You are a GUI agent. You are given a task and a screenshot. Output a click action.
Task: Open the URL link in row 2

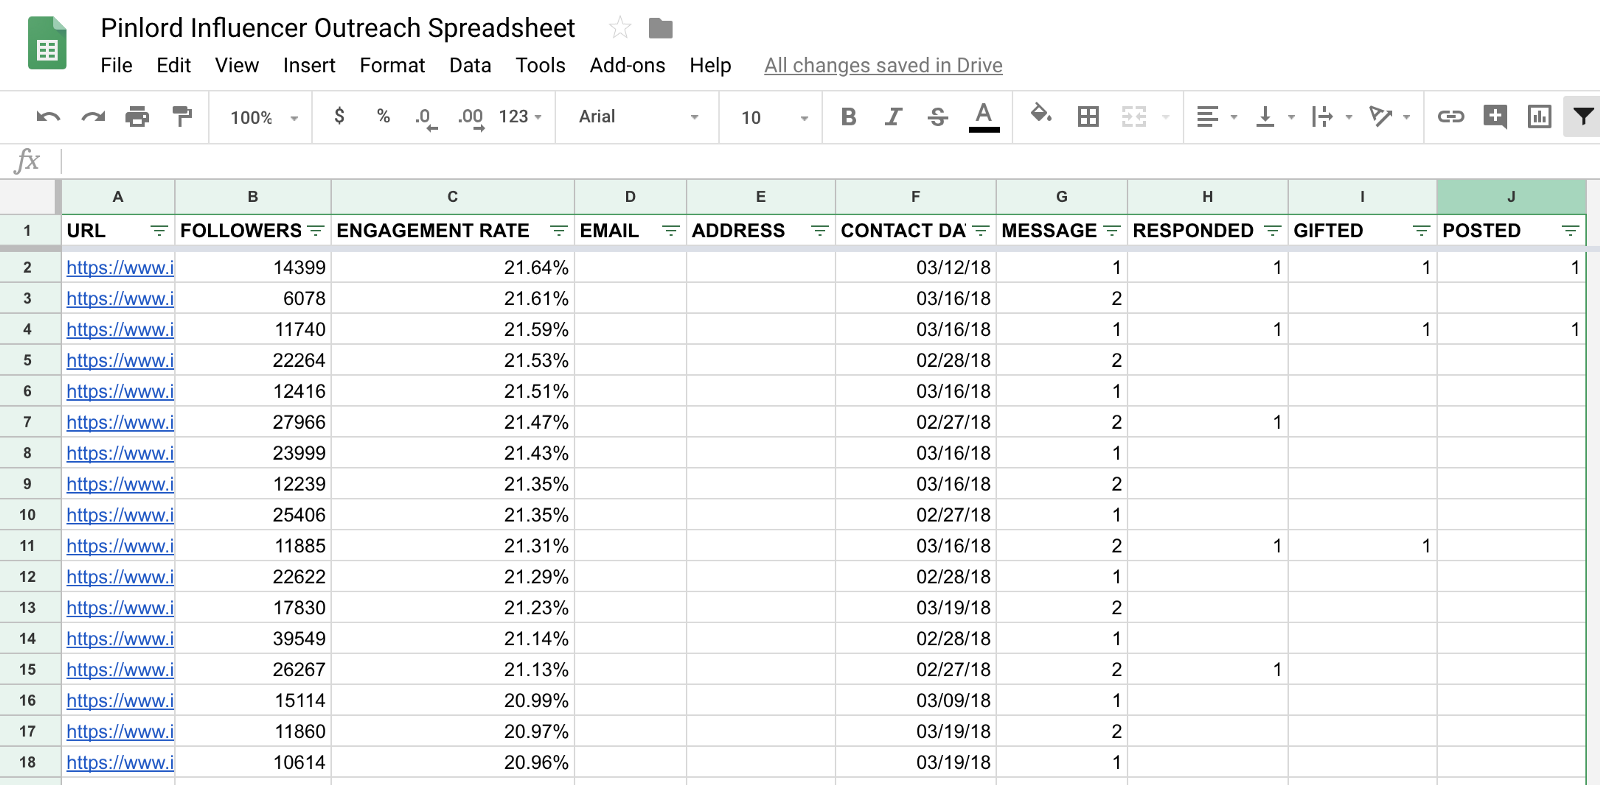click(x=120, y=268)
